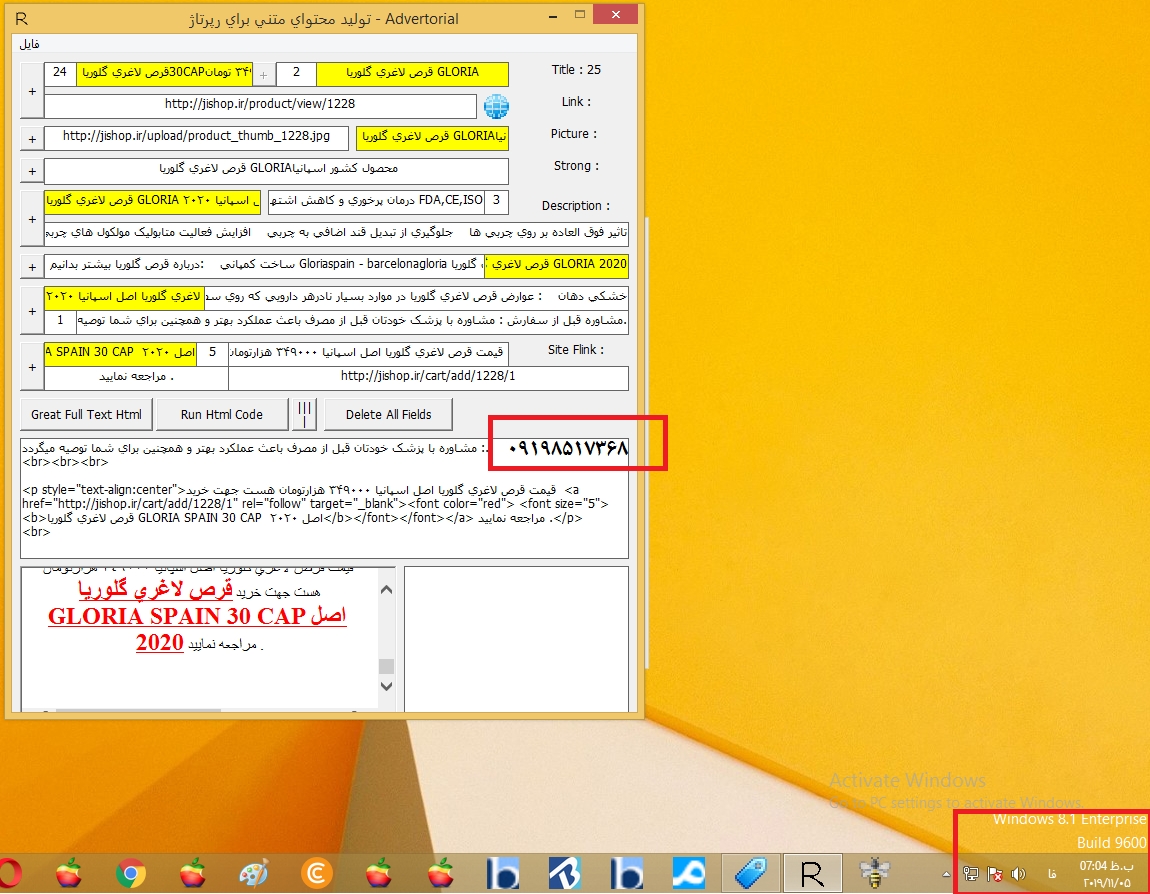Viewport: 1150px width, 894px height.
Task: Click the Strong text field
Action: click(276, 169)
